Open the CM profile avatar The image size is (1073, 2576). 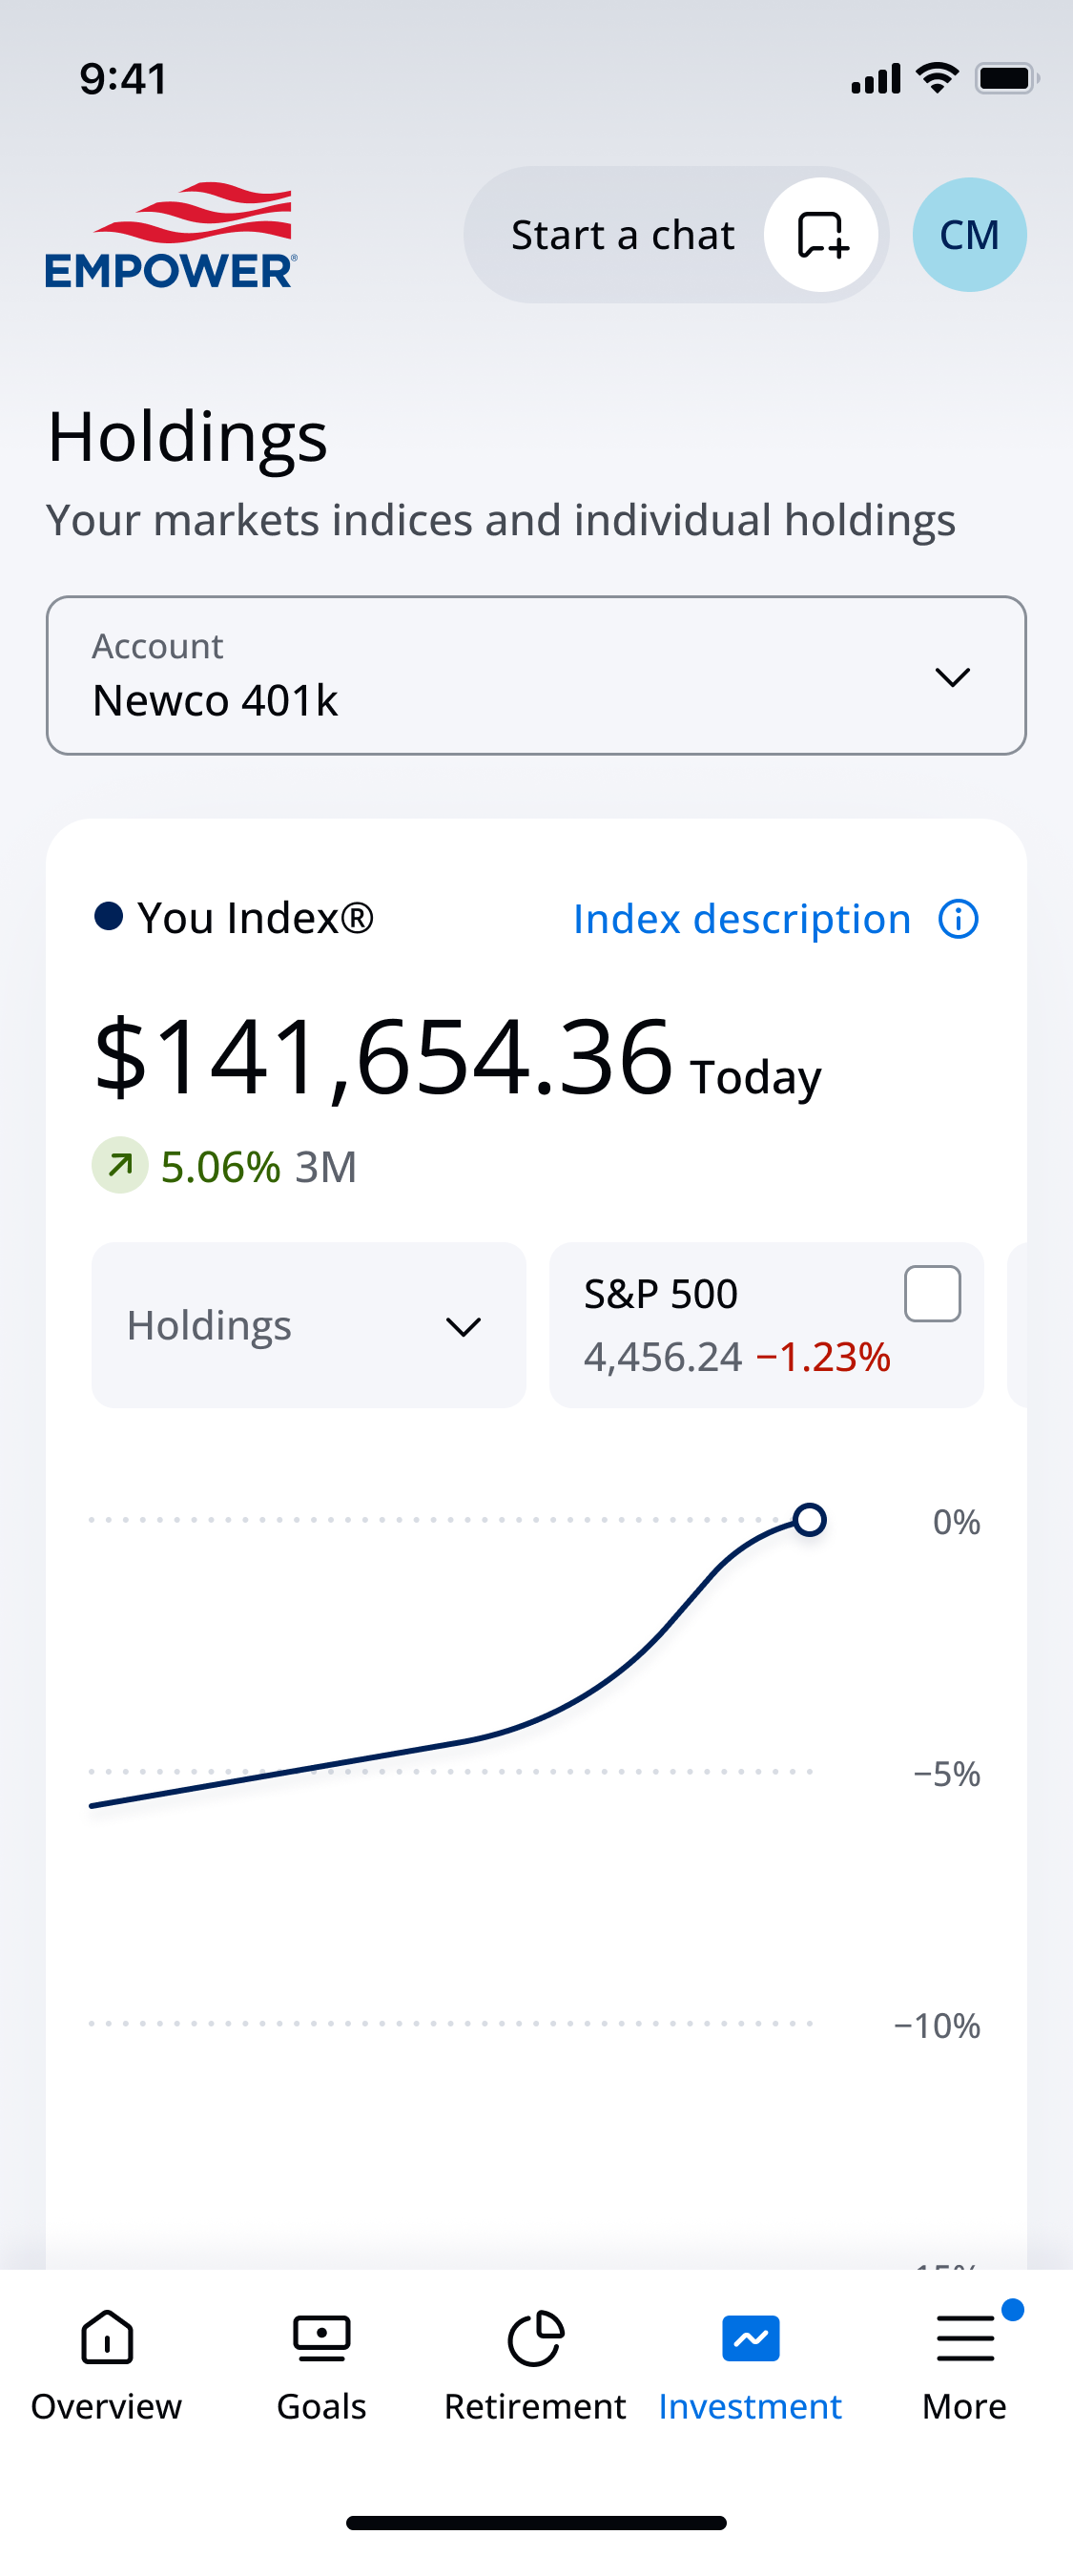pos(969,235)
